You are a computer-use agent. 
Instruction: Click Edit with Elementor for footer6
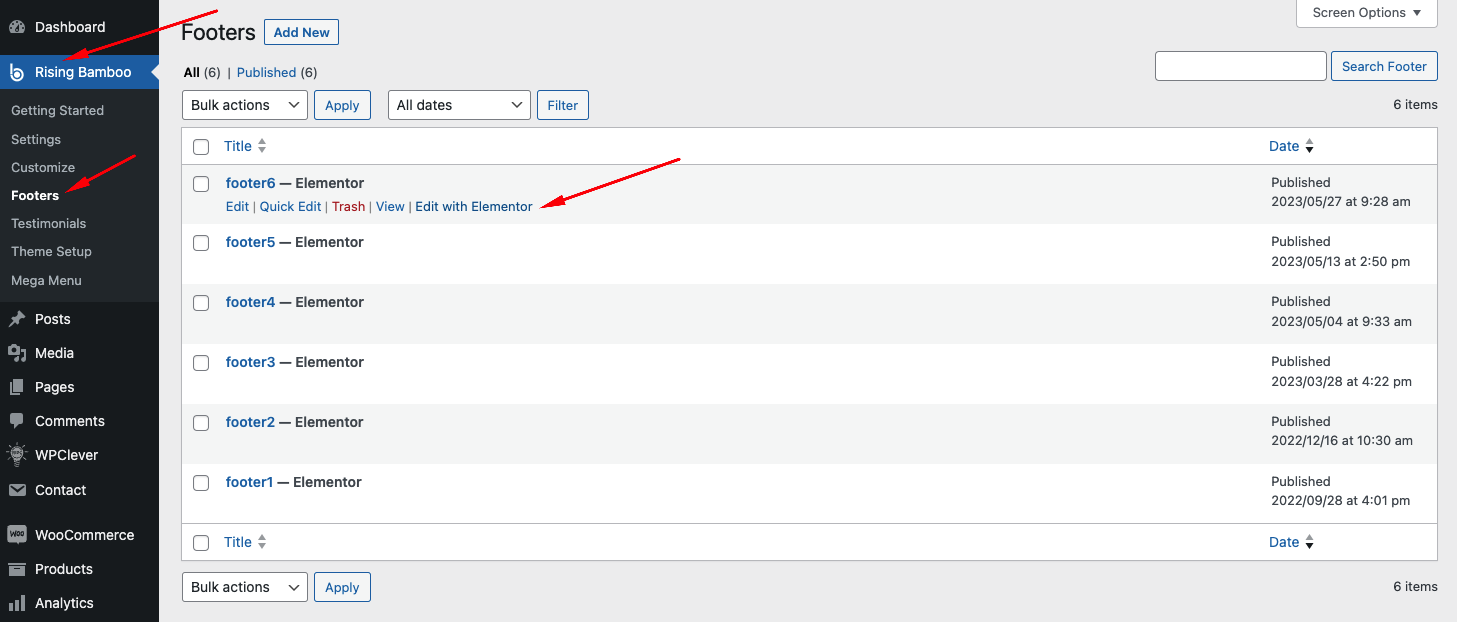[474, 206]
